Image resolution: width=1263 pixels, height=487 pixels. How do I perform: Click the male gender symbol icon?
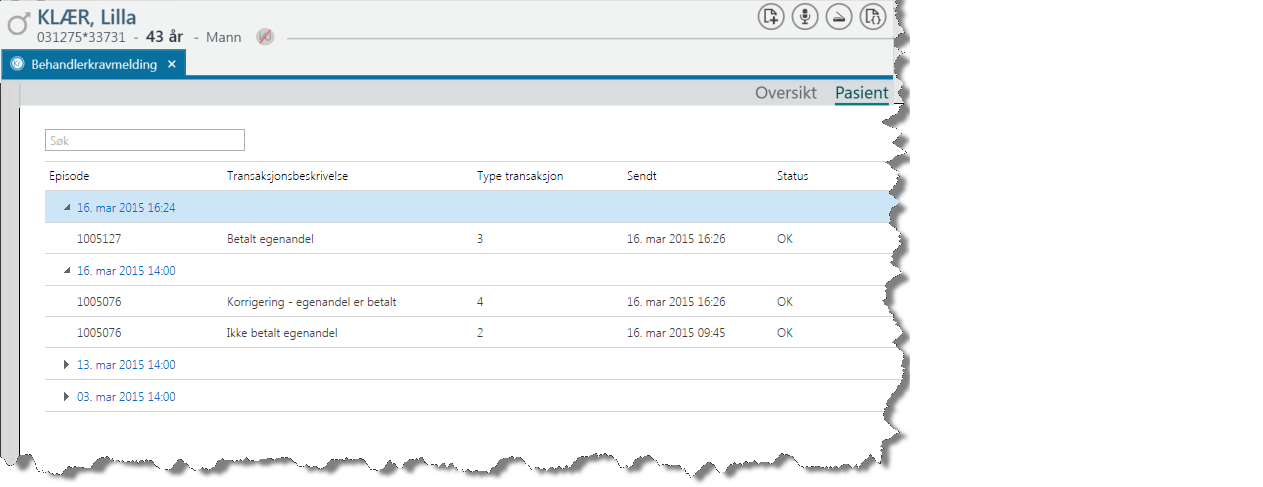pyautogui.click(x=18, y=24)
